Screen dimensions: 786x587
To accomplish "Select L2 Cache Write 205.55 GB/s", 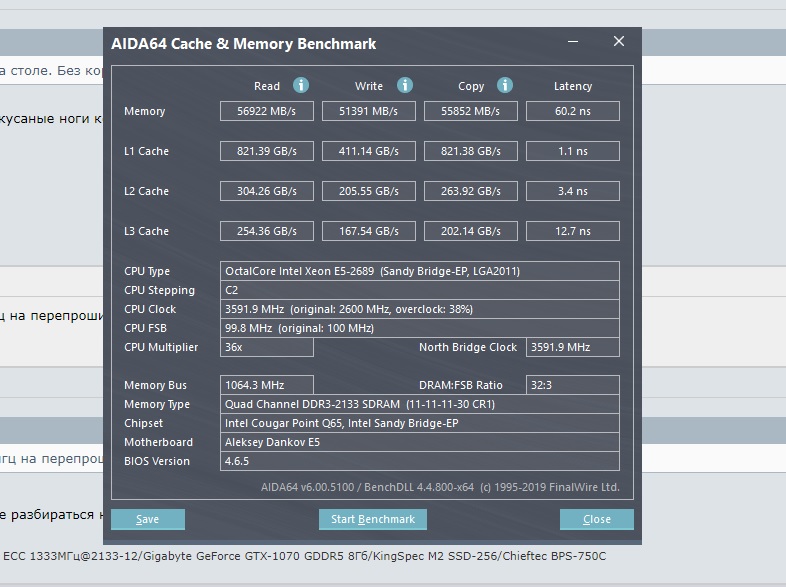I will coord(368,191).
